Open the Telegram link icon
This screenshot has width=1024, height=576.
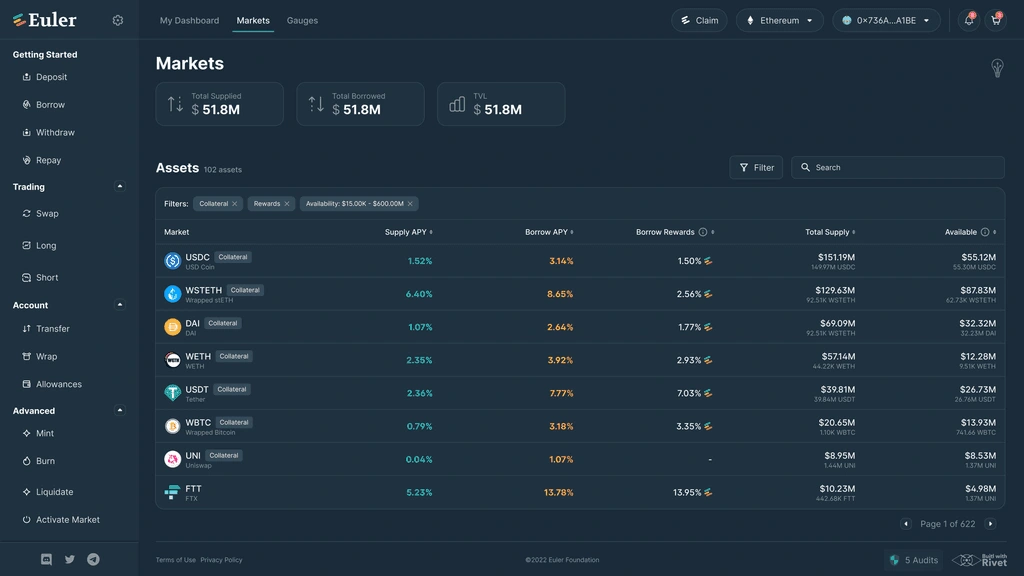pyautogui.click(x=93, y=559)
